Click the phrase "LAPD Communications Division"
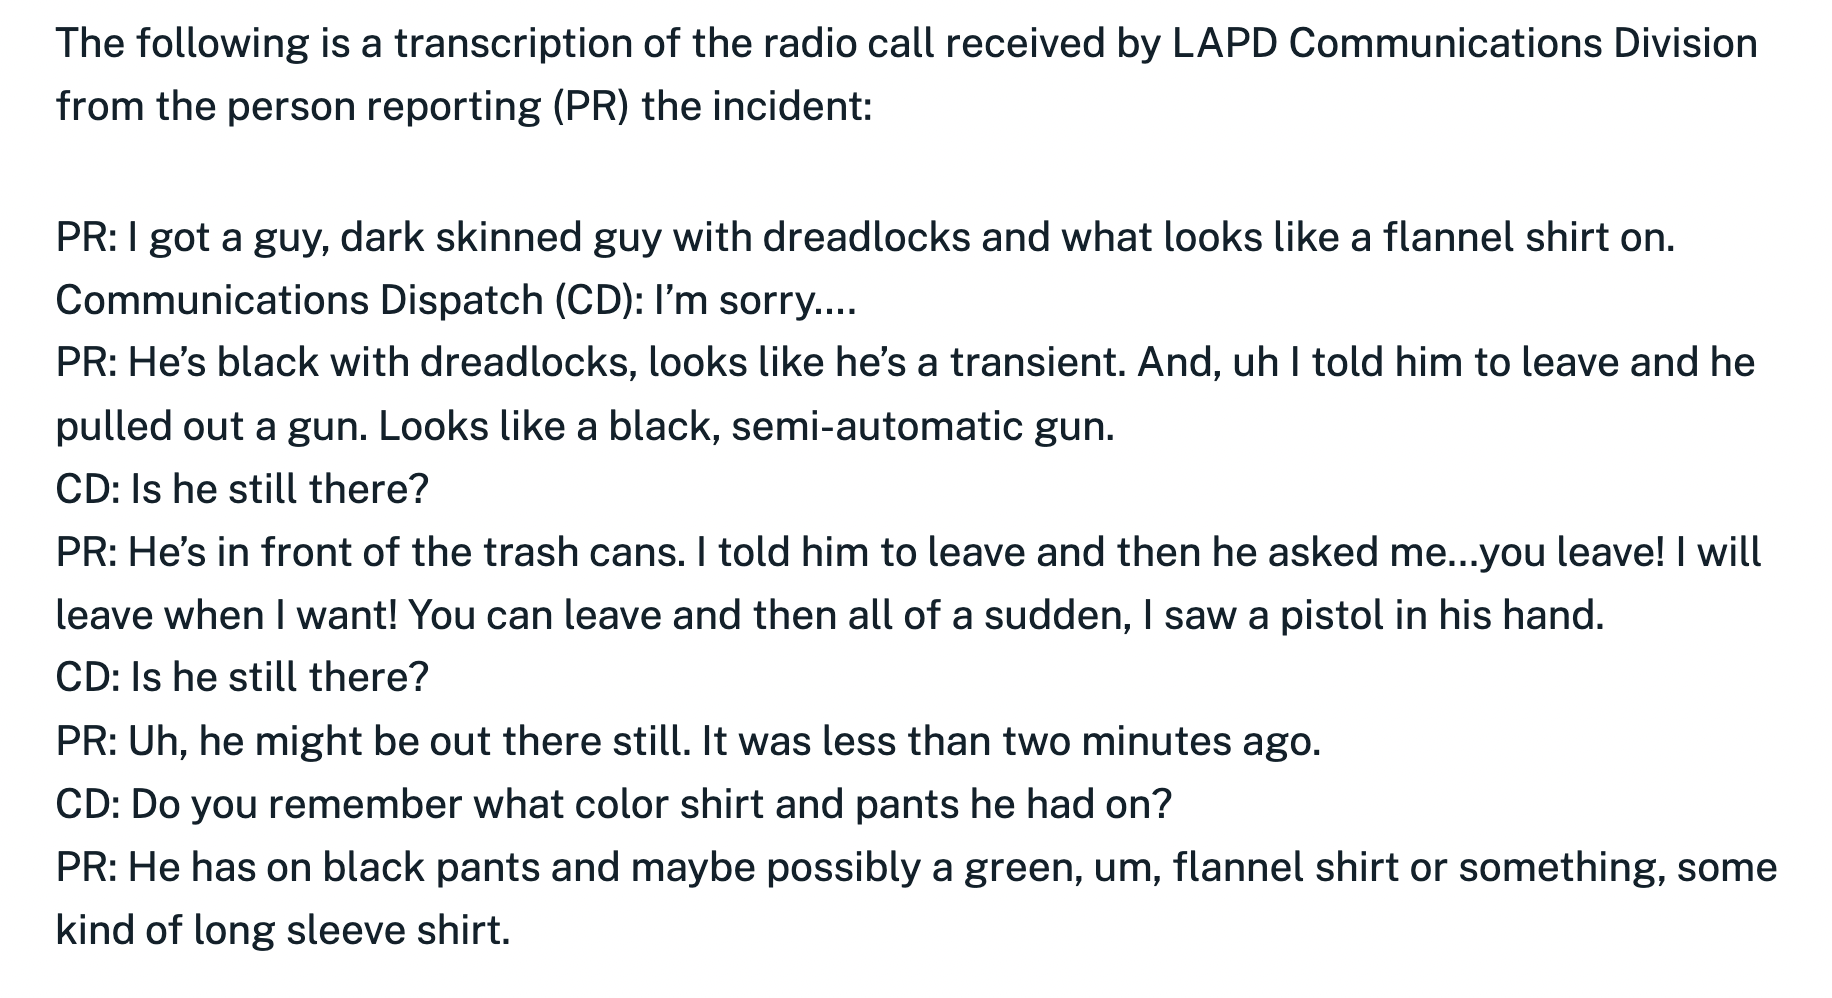 tap(1464, 44)
